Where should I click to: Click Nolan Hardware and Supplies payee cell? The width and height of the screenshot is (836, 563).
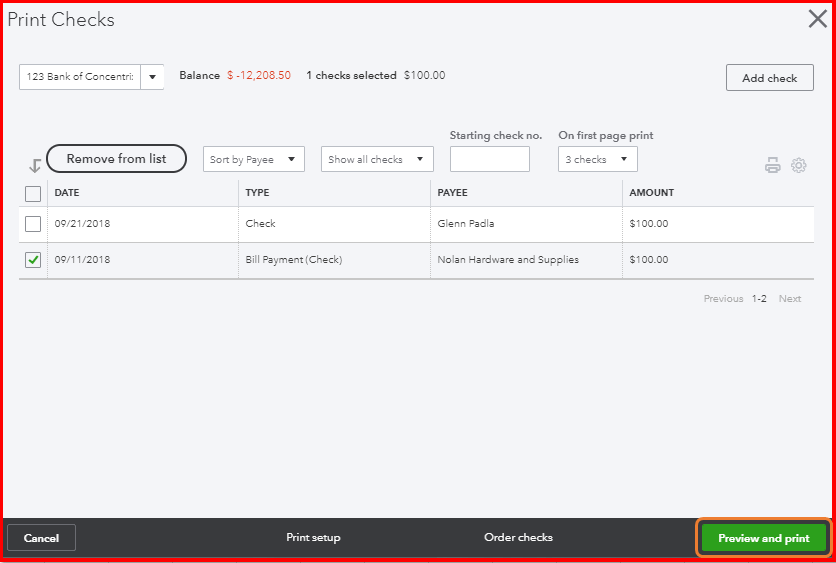coord(508,260)
